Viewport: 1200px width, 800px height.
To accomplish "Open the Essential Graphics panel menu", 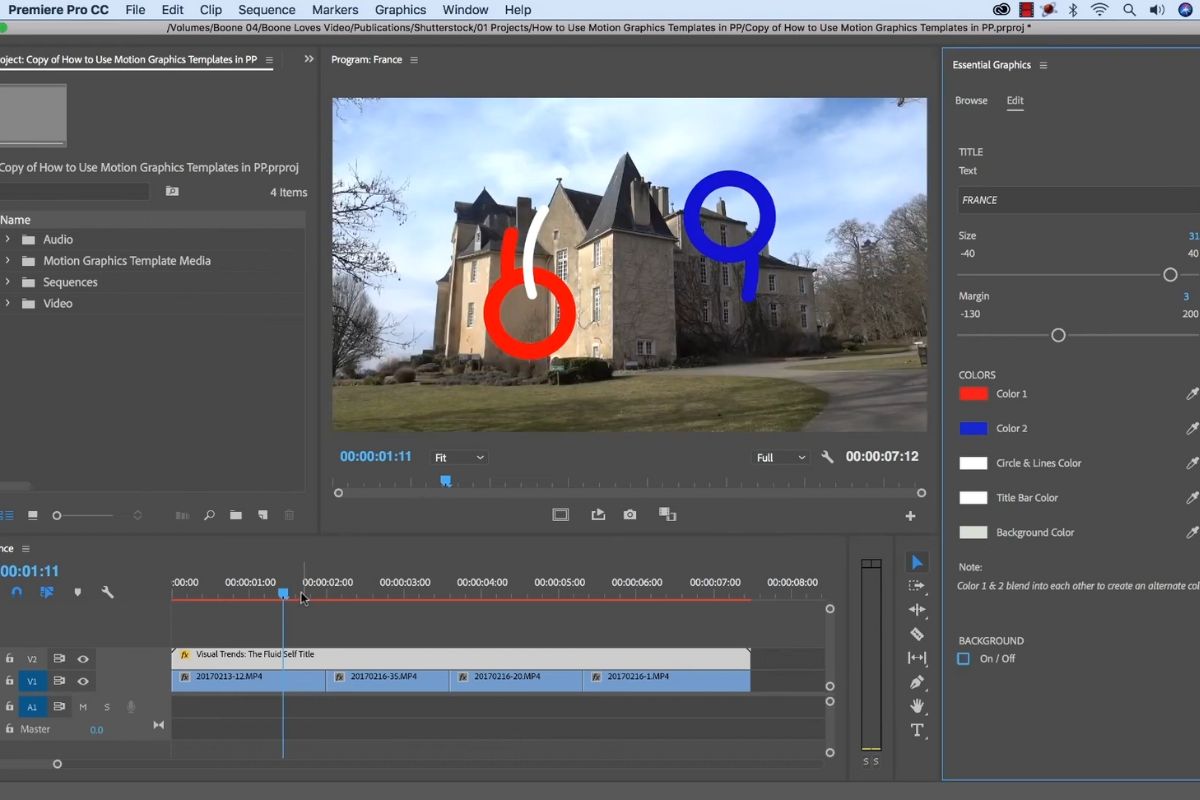I will 1043,65.
